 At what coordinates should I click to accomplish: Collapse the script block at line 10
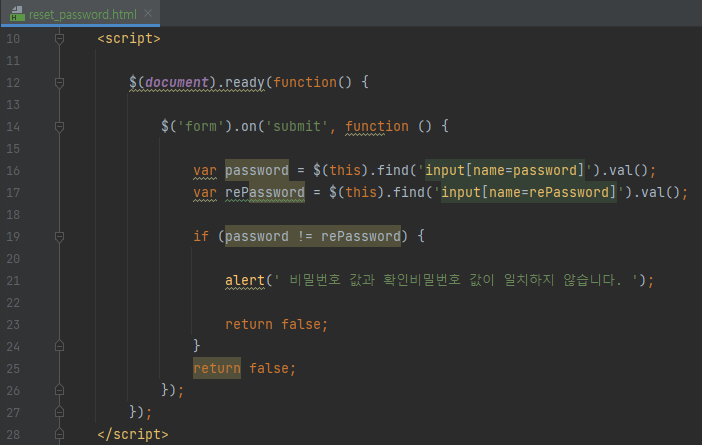tap(59, 39)
